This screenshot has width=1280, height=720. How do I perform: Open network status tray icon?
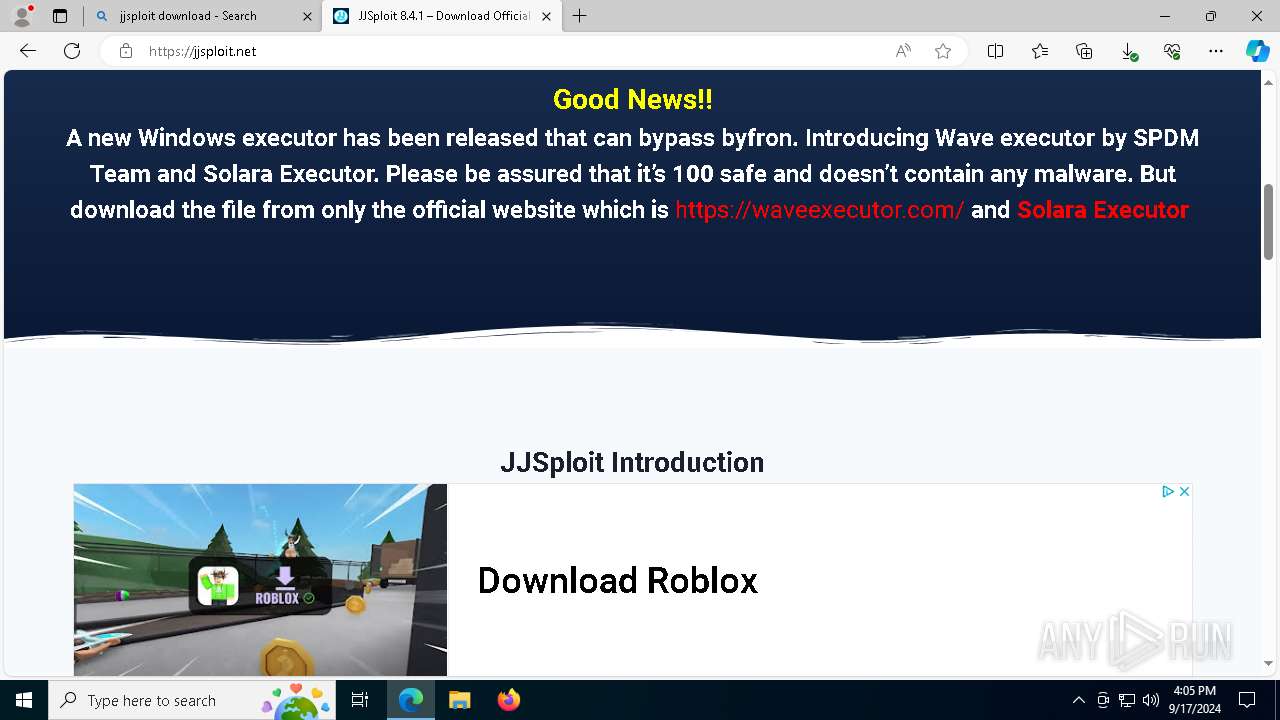tap(1127, 700)
